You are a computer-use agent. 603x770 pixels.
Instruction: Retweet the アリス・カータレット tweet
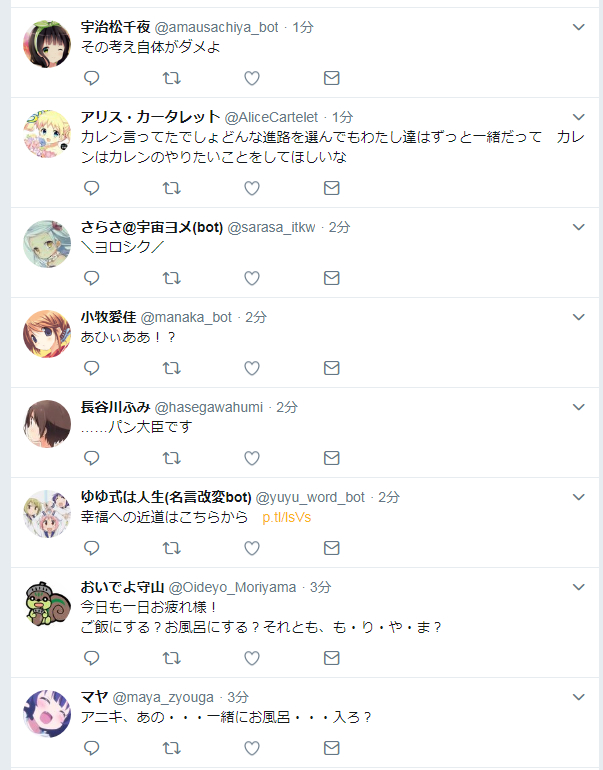coord(171,188)
